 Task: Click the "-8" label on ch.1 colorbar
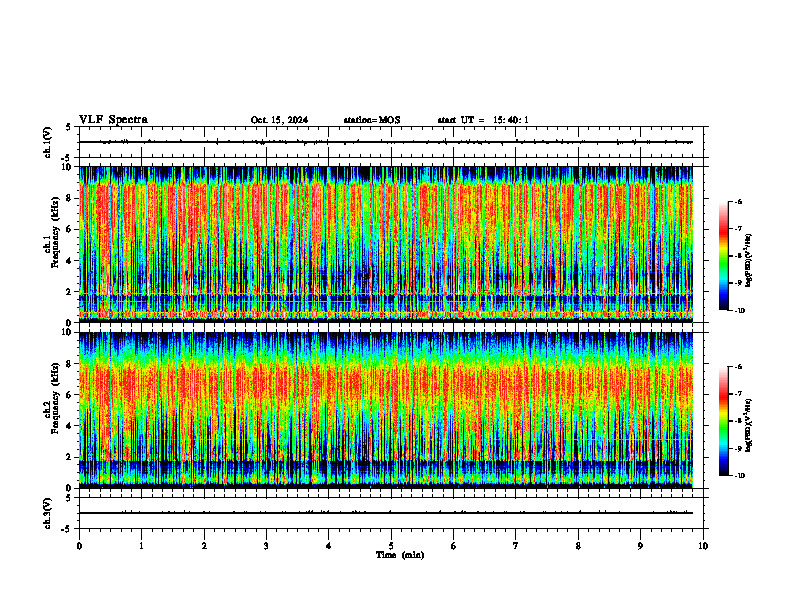(738, 256)
